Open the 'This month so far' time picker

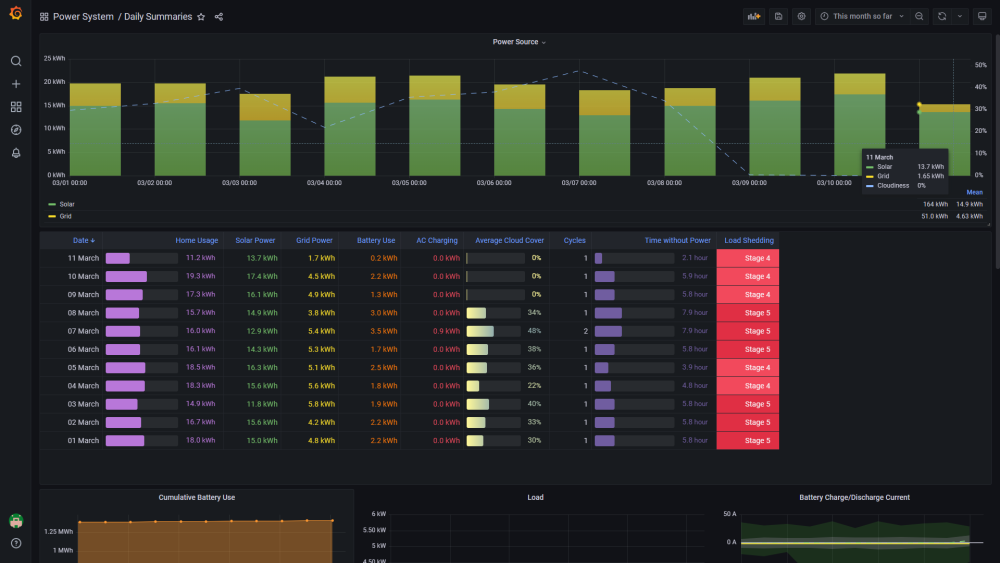[861, 17]
